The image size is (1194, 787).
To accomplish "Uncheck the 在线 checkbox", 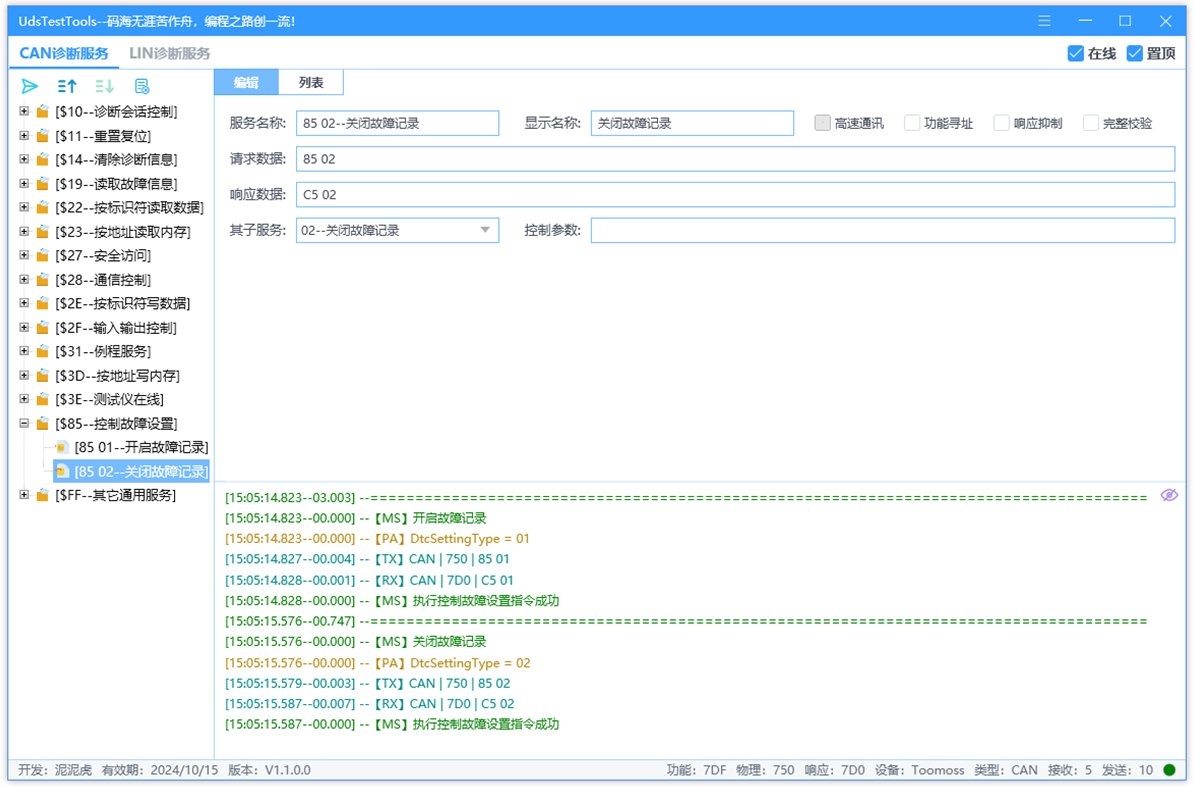I will [1075, 53].
